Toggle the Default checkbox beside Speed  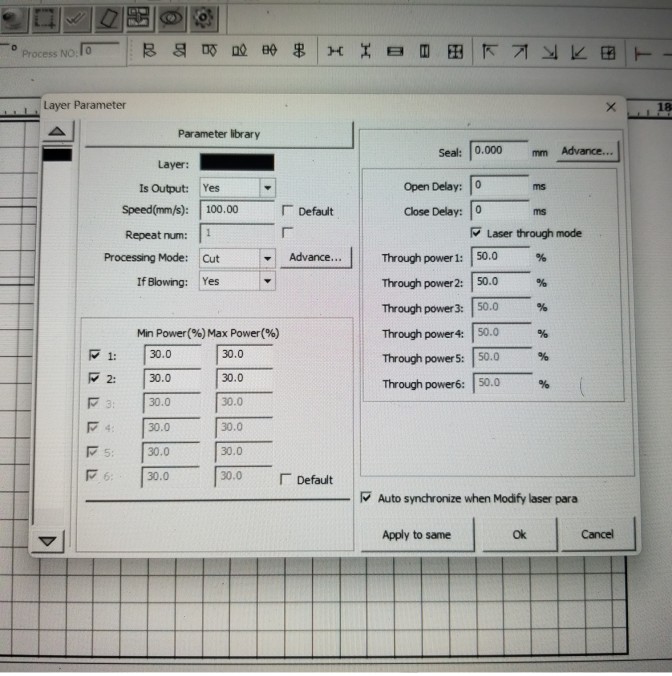point(287,210)
